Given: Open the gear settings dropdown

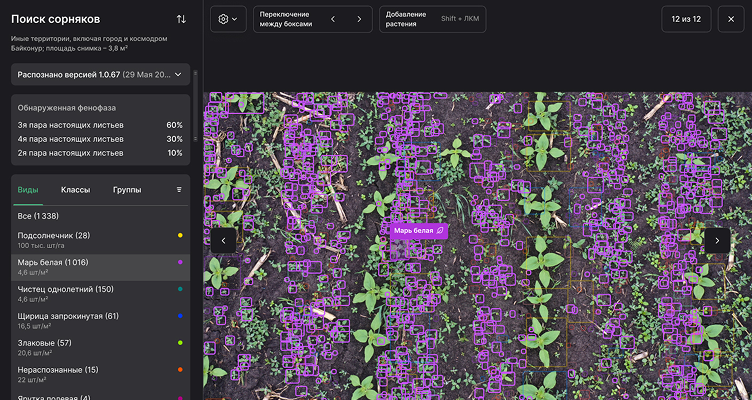Looking at the screenshot, I should point(227,19).
